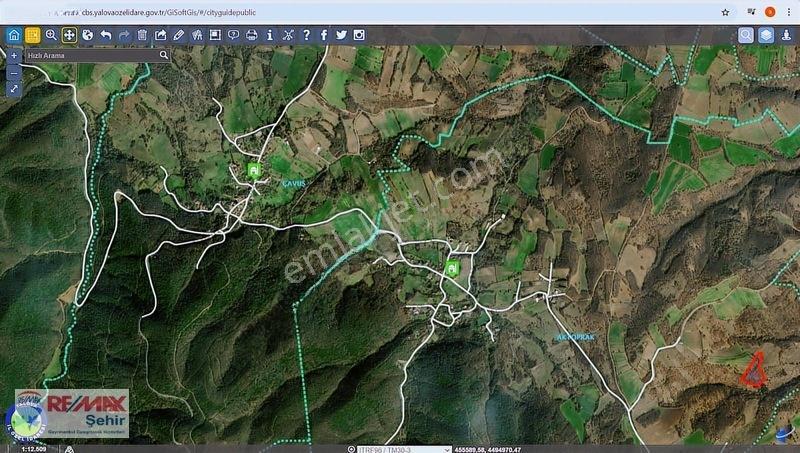
Task: Click the network nodes icon in toolbar
Action: click(288, 35)
